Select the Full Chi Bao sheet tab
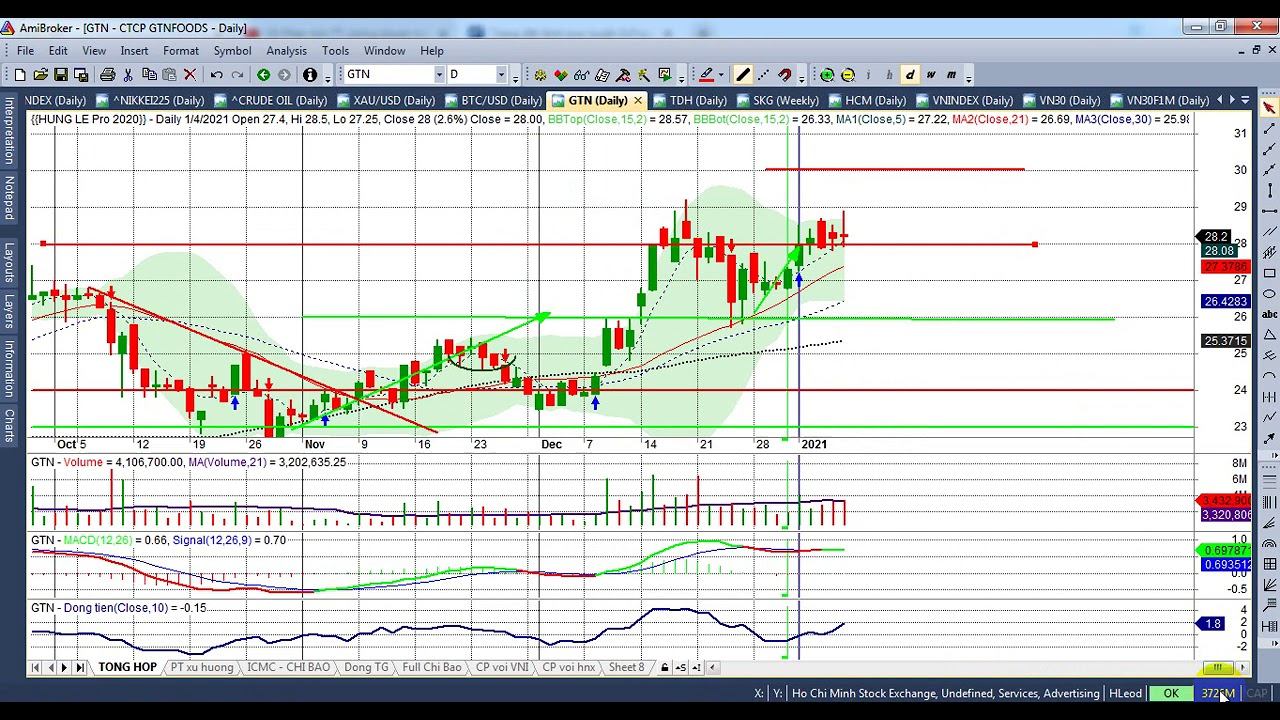This screenshot has height=720, width=1280. coord(432,667)
